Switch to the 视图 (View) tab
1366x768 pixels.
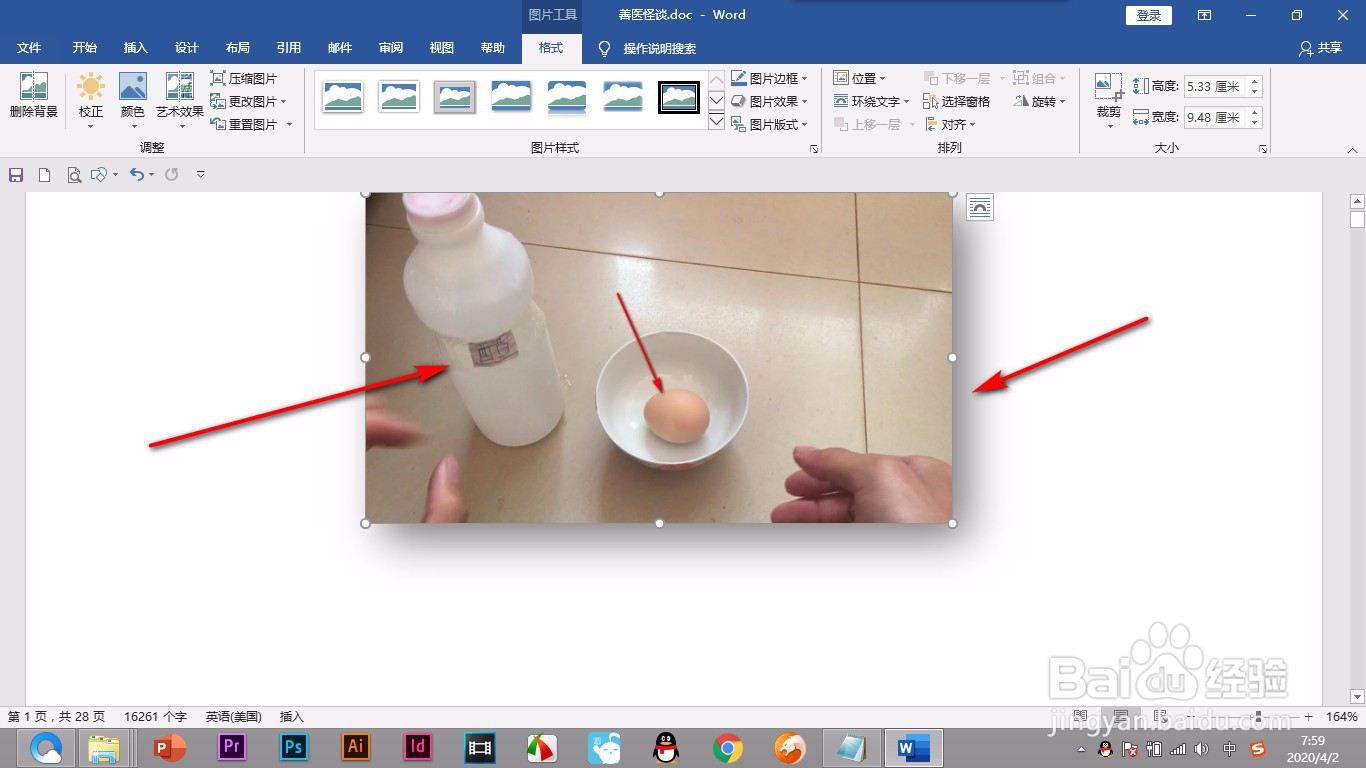click(x=442, y=48)
